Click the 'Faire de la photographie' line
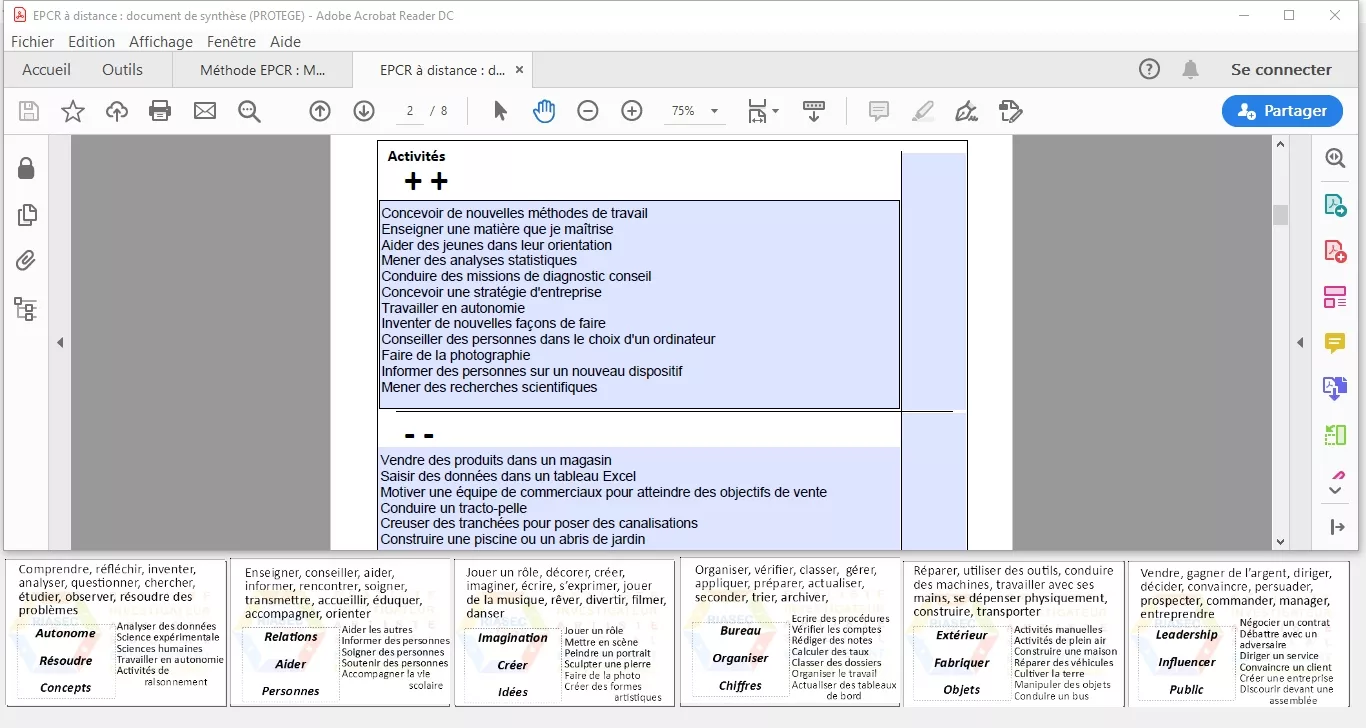This screenshot has width=1366, height=728. click(x=456, y=355)
